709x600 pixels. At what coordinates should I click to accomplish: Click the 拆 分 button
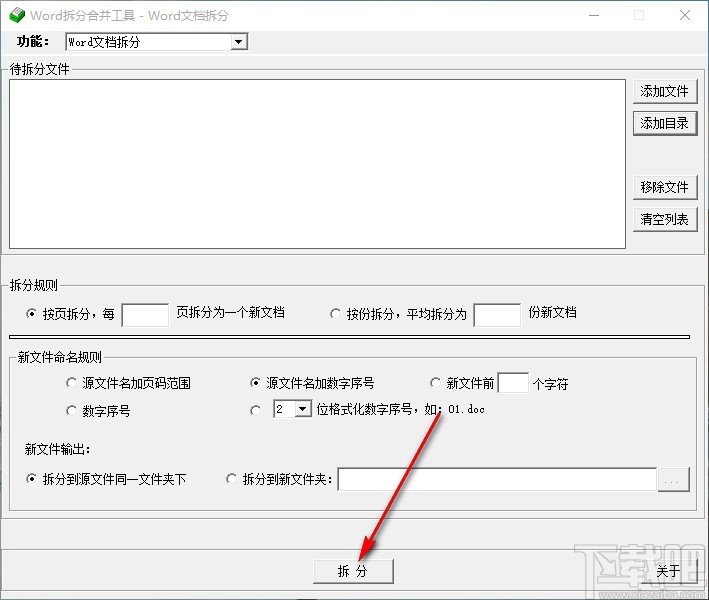[353, 571]
